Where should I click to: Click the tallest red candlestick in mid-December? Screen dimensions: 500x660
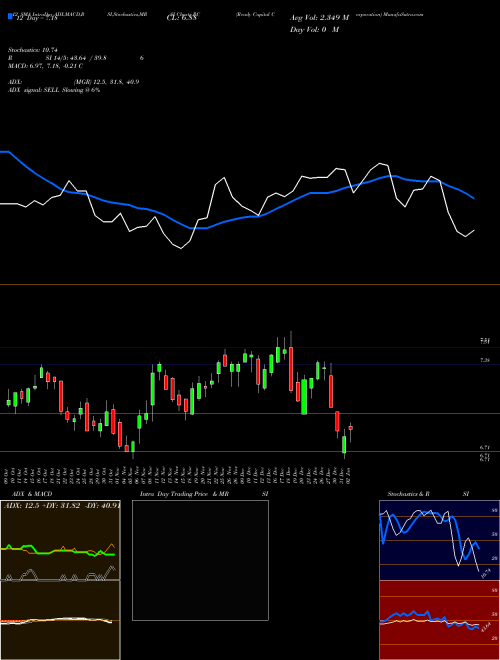[x=291, y=369]
